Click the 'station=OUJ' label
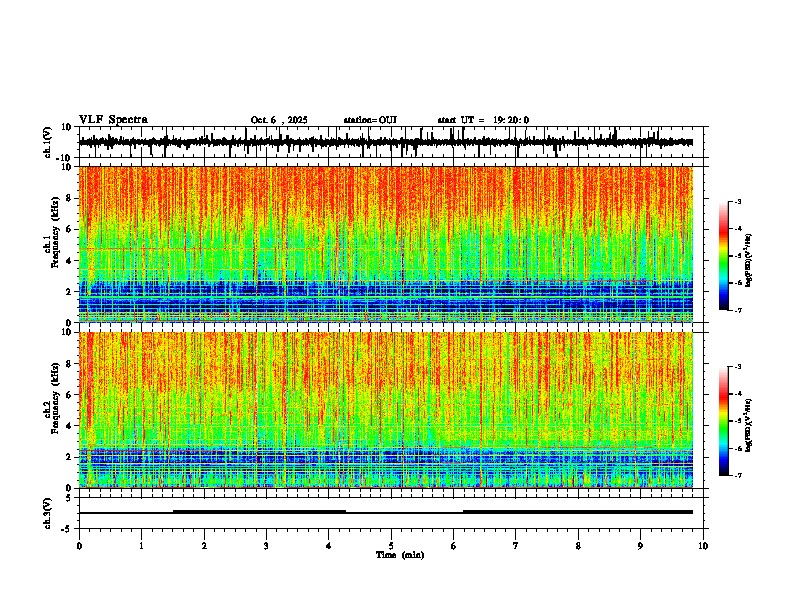The width and height of the screenshot is (792, 612). [x=370, y=120]
